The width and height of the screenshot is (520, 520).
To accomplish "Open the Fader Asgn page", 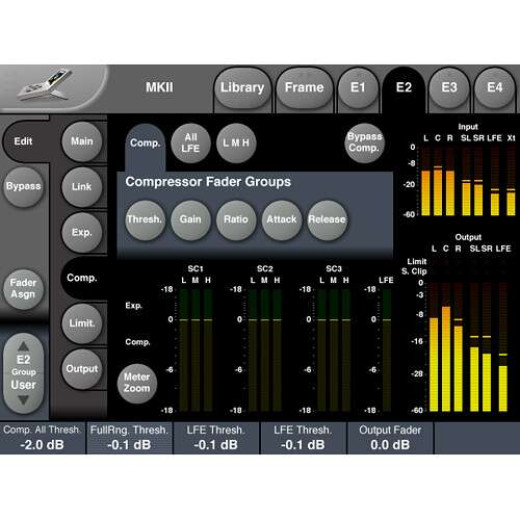I will tap(23, 289).
